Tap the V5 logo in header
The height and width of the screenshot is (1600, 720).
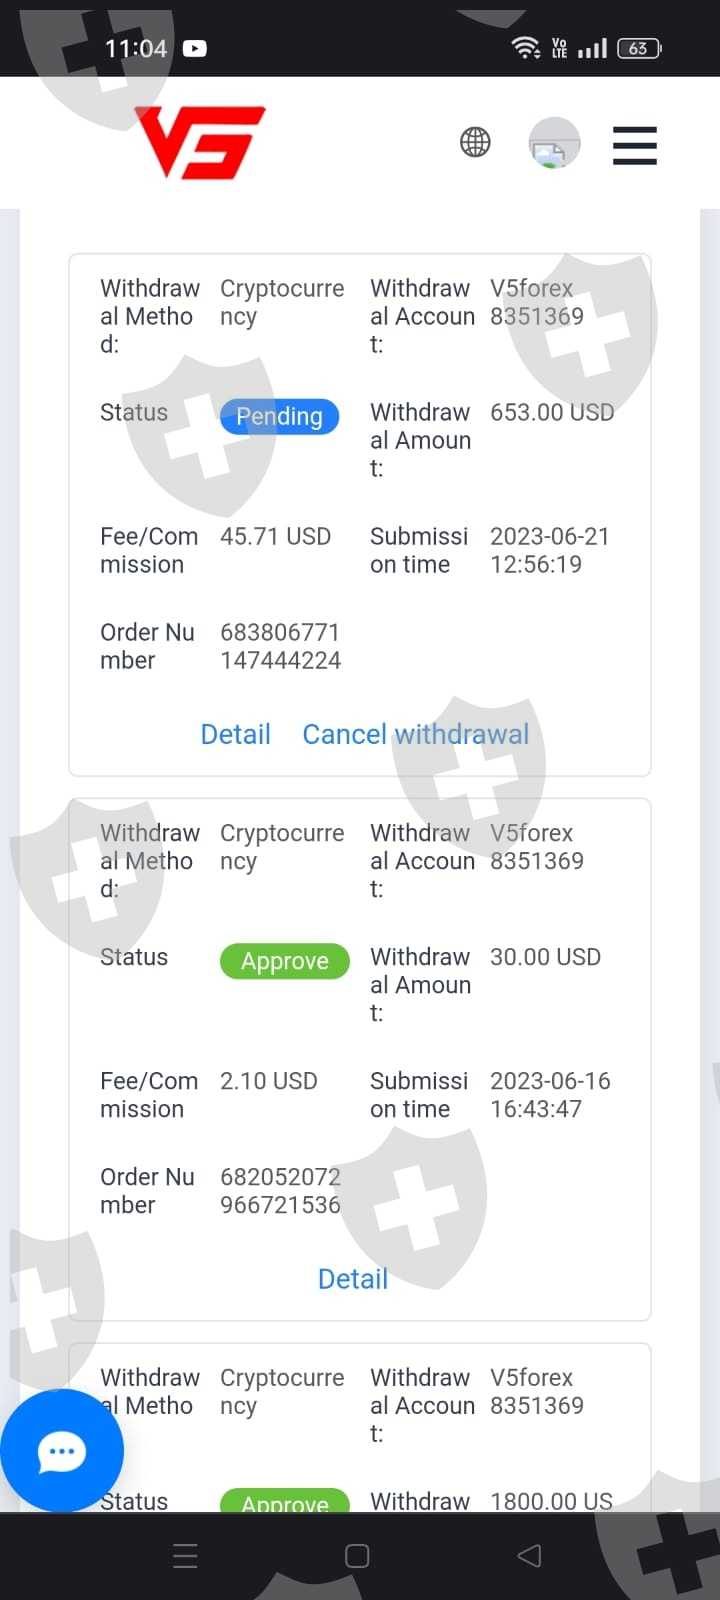click(x=200, y=142)
